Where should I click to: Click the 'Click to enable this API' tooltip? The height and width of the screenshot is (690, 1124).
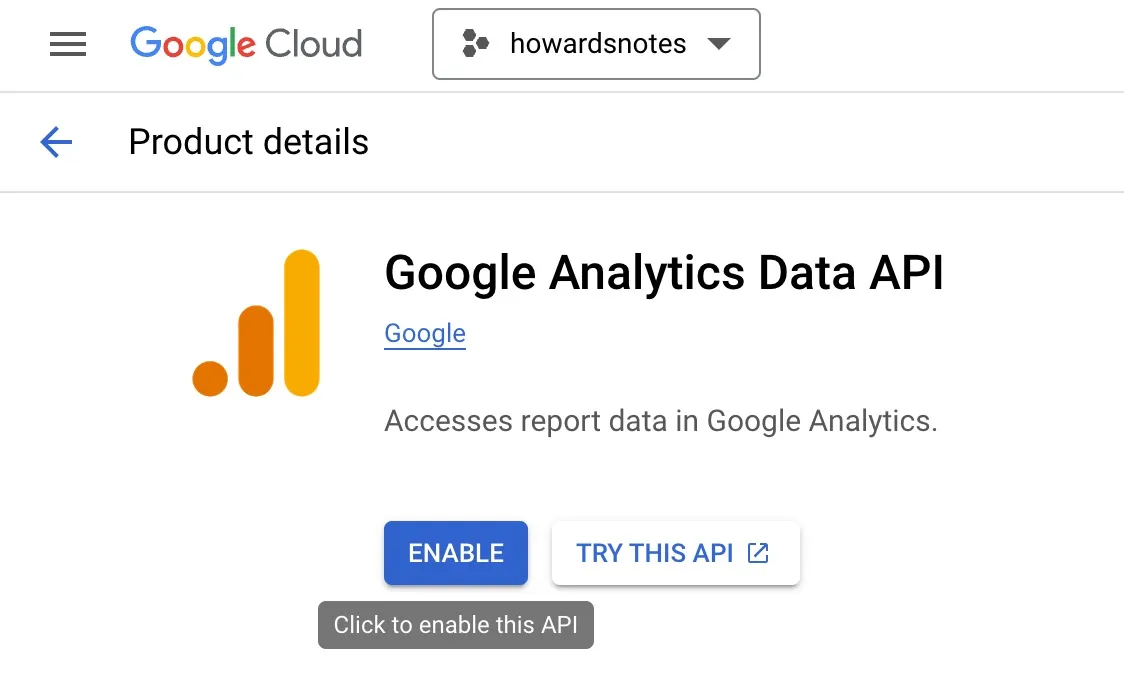[x=455, y=624]
